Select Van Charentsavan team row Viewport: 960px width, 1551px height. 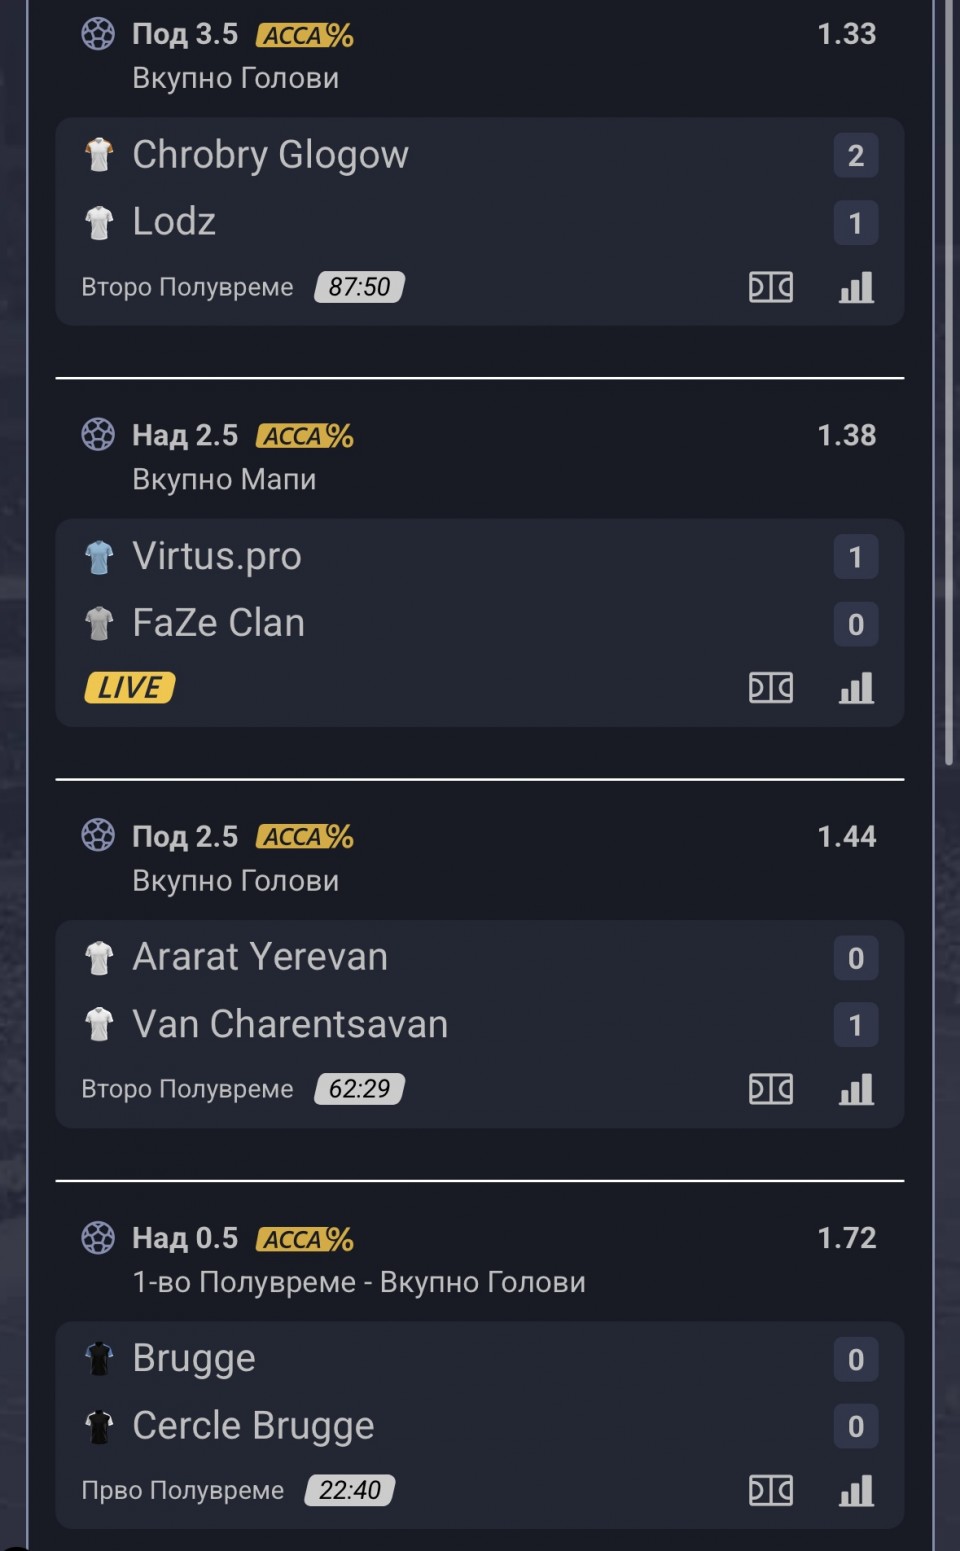[480, 1024]
